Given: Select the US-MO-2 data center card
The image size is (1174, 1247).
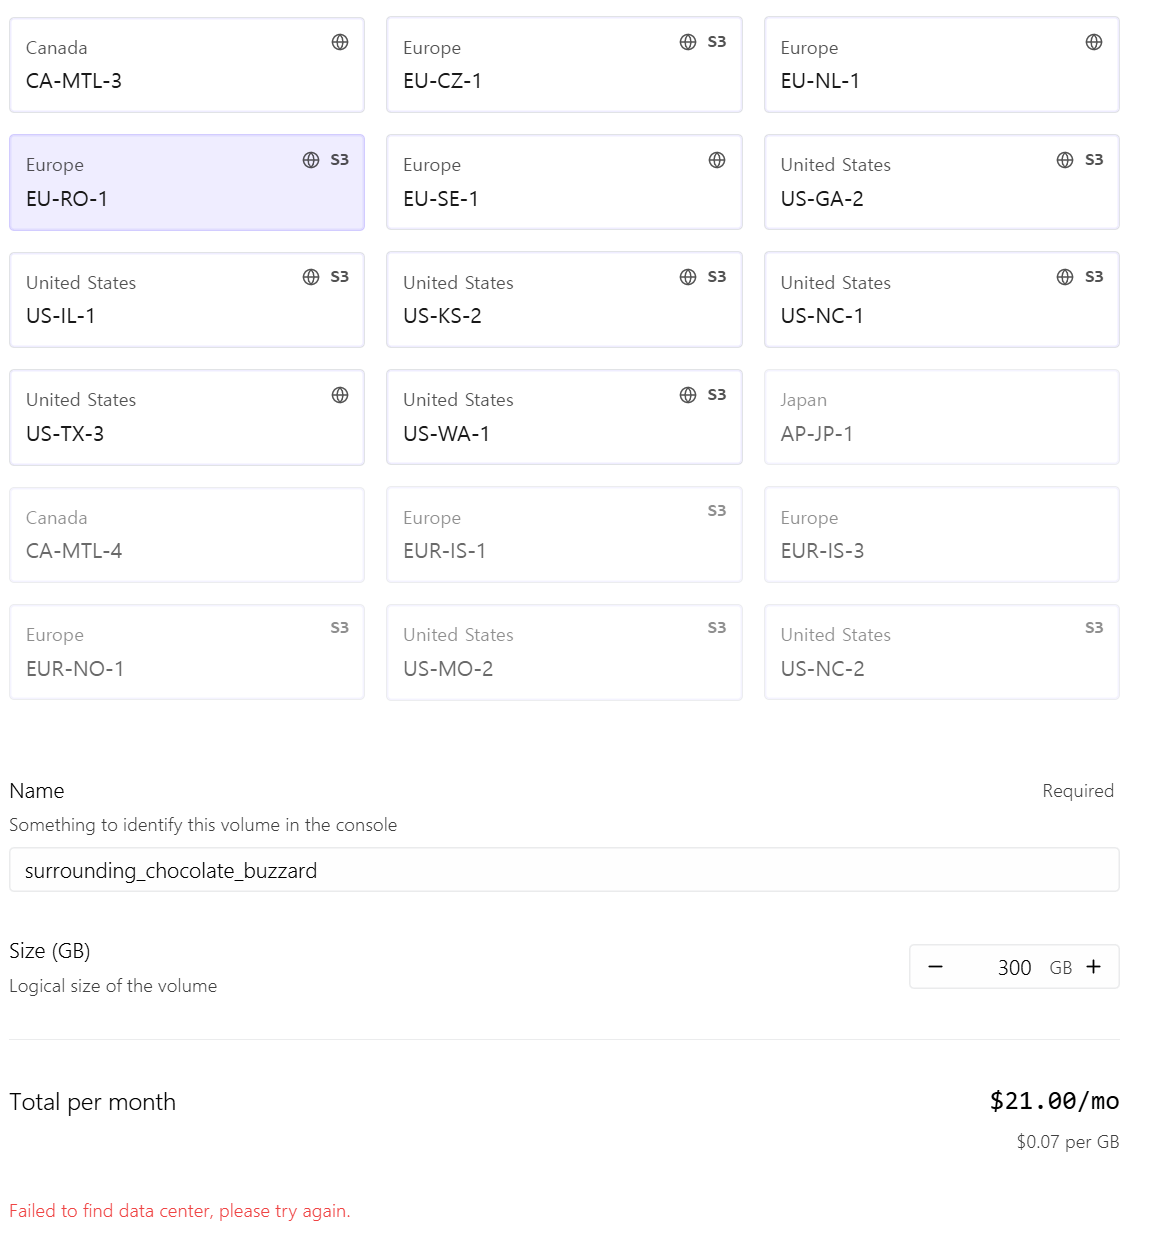Looking at the screenshot, I should [564, 652].
